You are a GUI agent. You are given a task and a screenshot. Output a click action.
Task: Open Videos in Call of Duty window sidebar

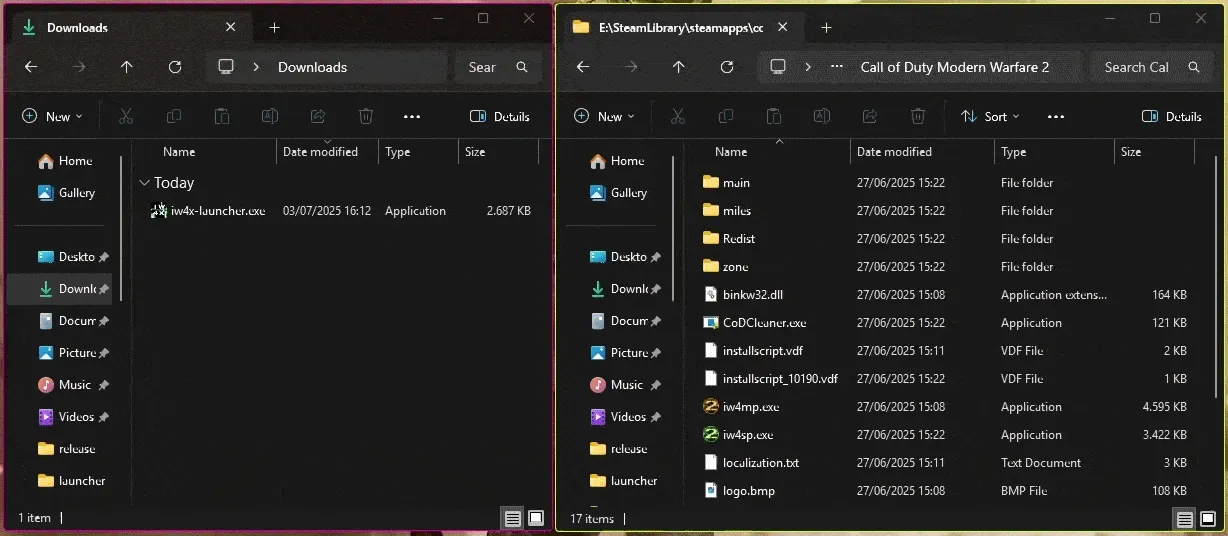click(618, 417)
